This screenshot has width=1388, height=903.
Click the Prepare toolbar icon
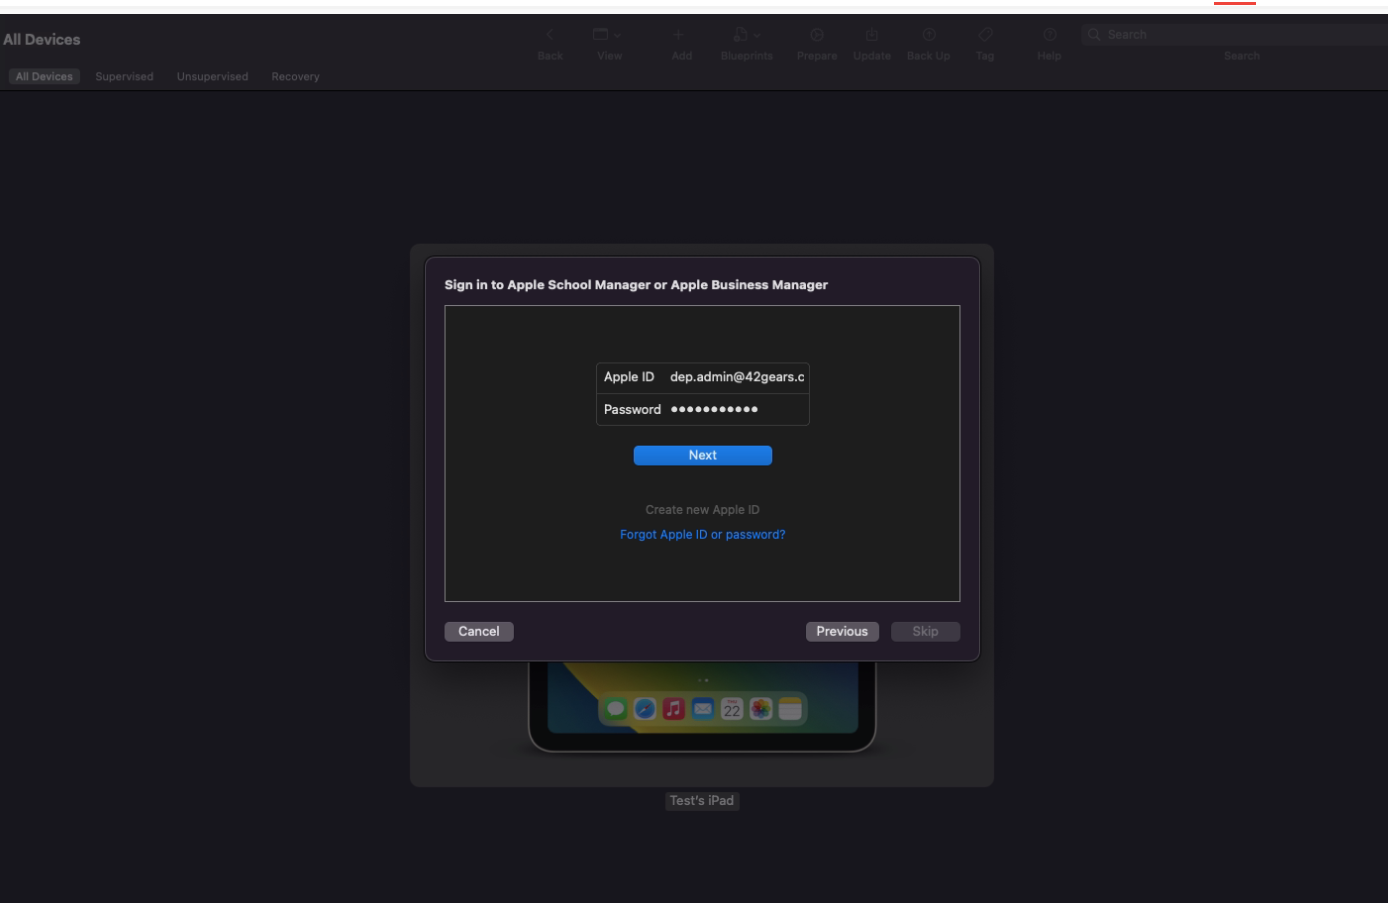coord(817,36)
